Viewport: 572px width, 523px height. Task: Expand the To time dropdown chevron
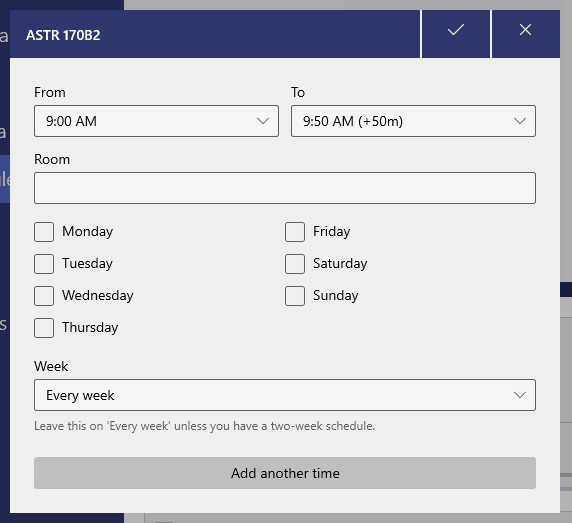[x=519, y=121]
